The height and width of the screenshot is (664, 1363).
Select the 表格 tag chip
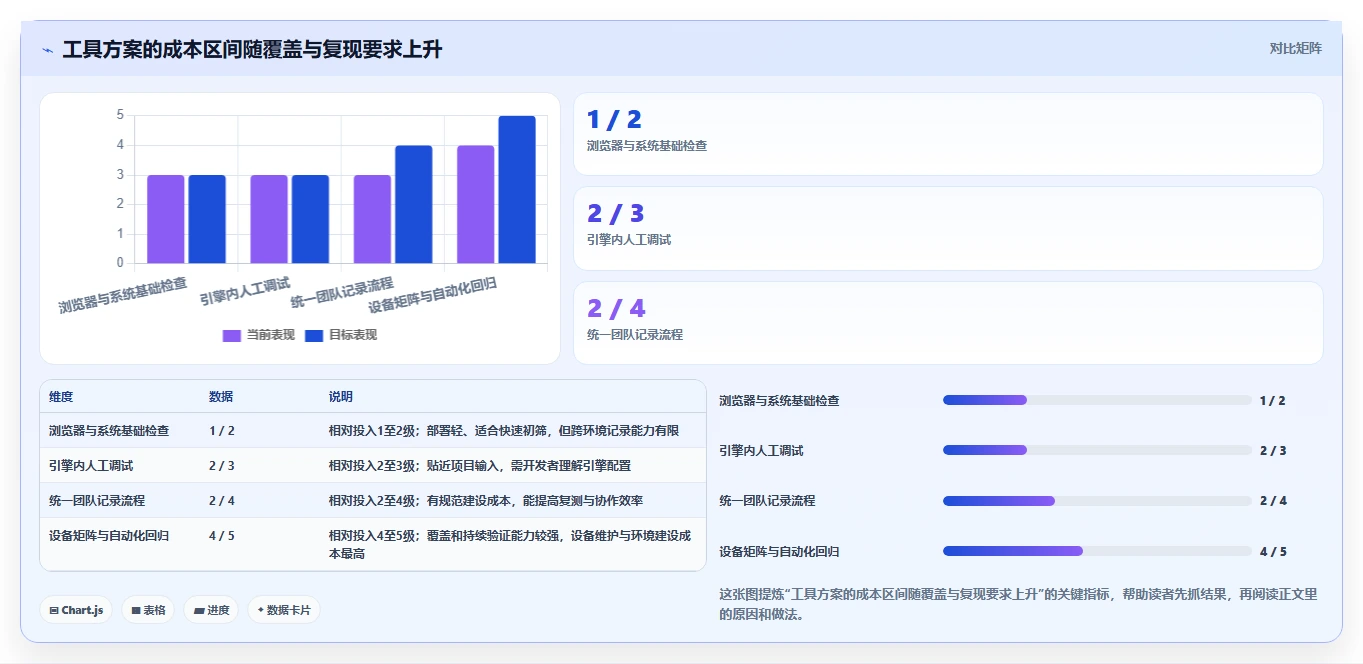click(148, 610)
